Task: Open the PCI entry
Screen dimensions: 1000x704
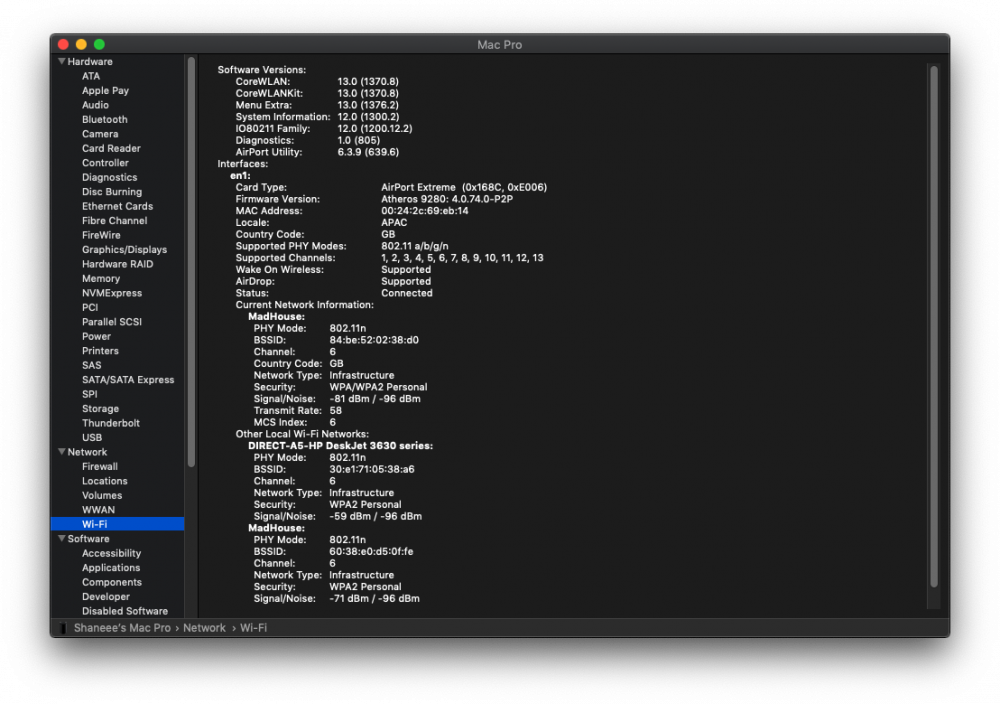Action: [x=90, y=307]
